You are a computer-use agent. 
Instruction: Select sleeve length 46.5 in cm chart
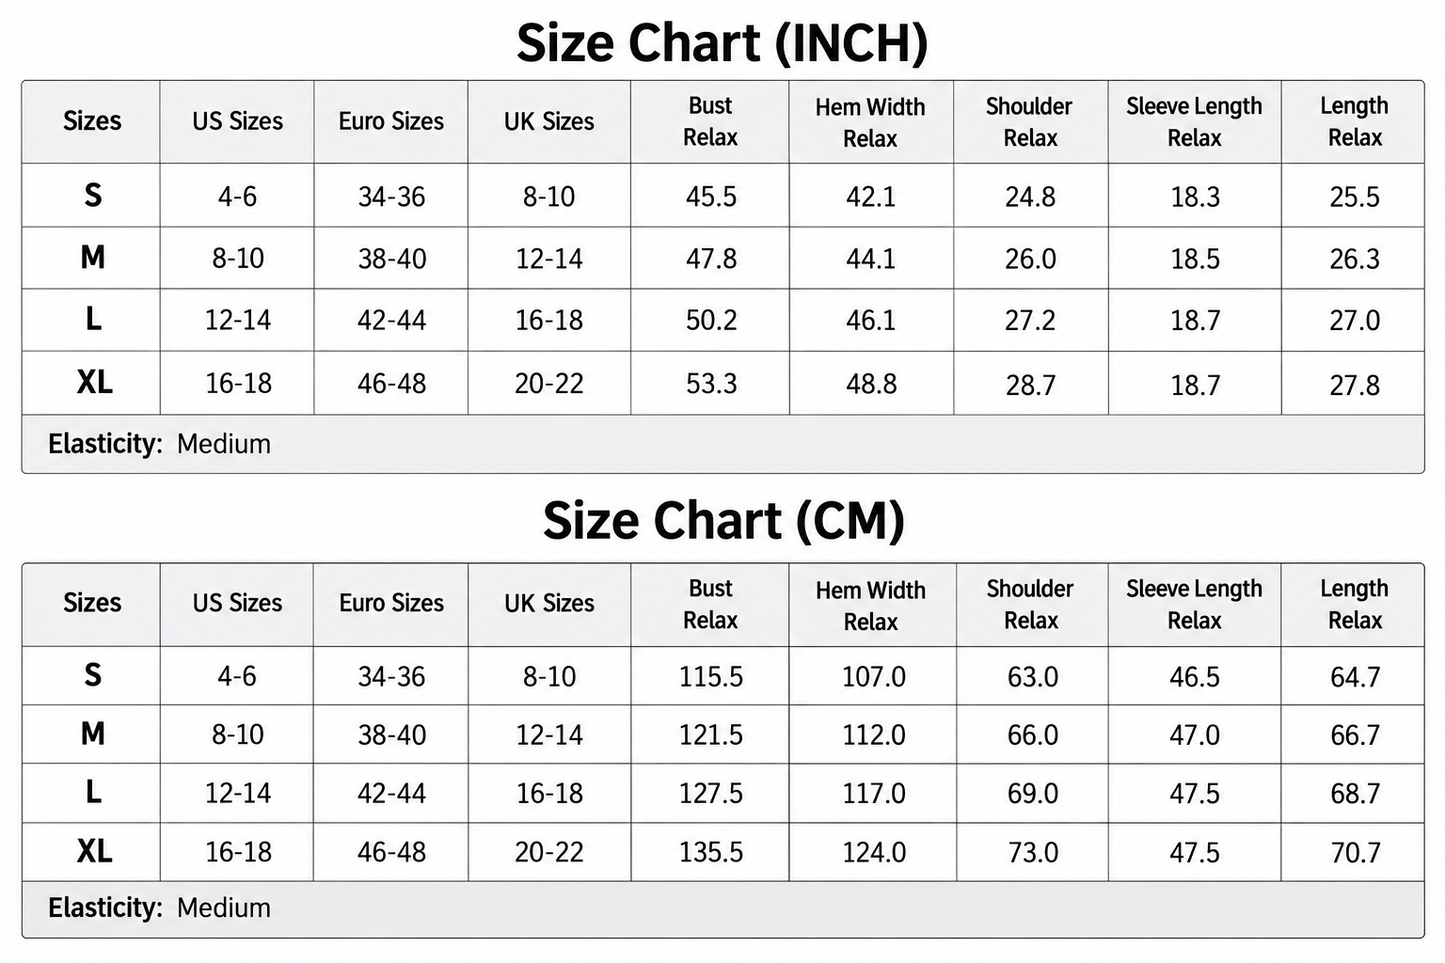pyautogui.click(x=1194, y=677)
